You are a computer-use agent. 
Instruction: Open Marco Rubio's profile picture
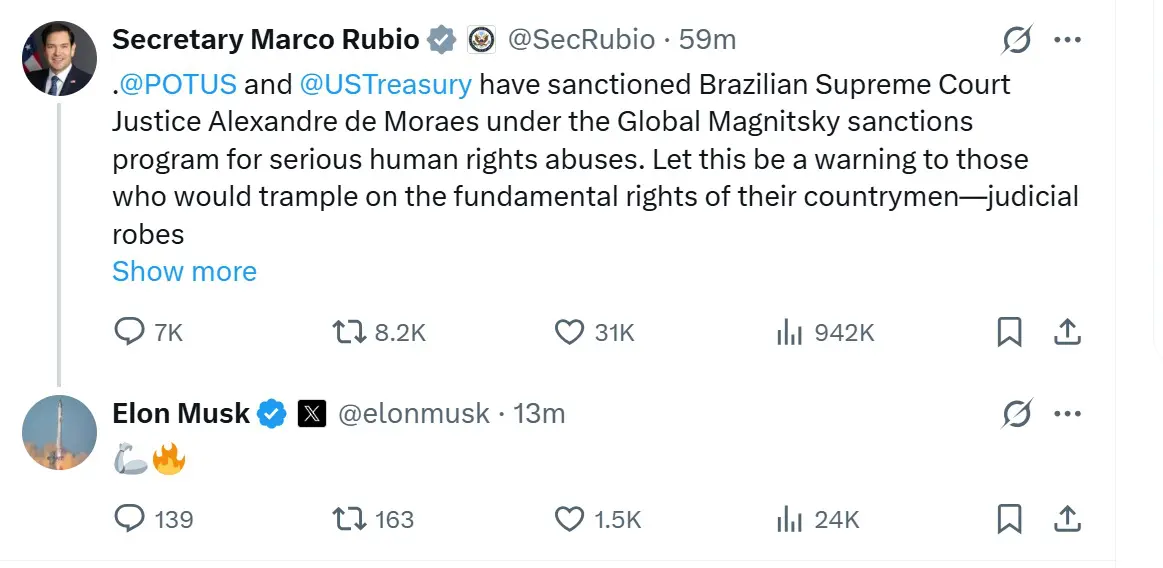click(59, 58)
